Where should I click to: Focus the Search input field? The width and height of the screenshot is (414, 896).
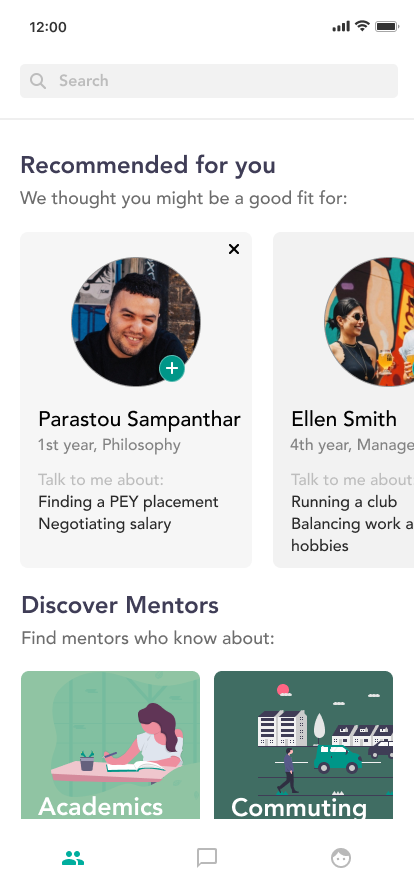pos(209,81)
